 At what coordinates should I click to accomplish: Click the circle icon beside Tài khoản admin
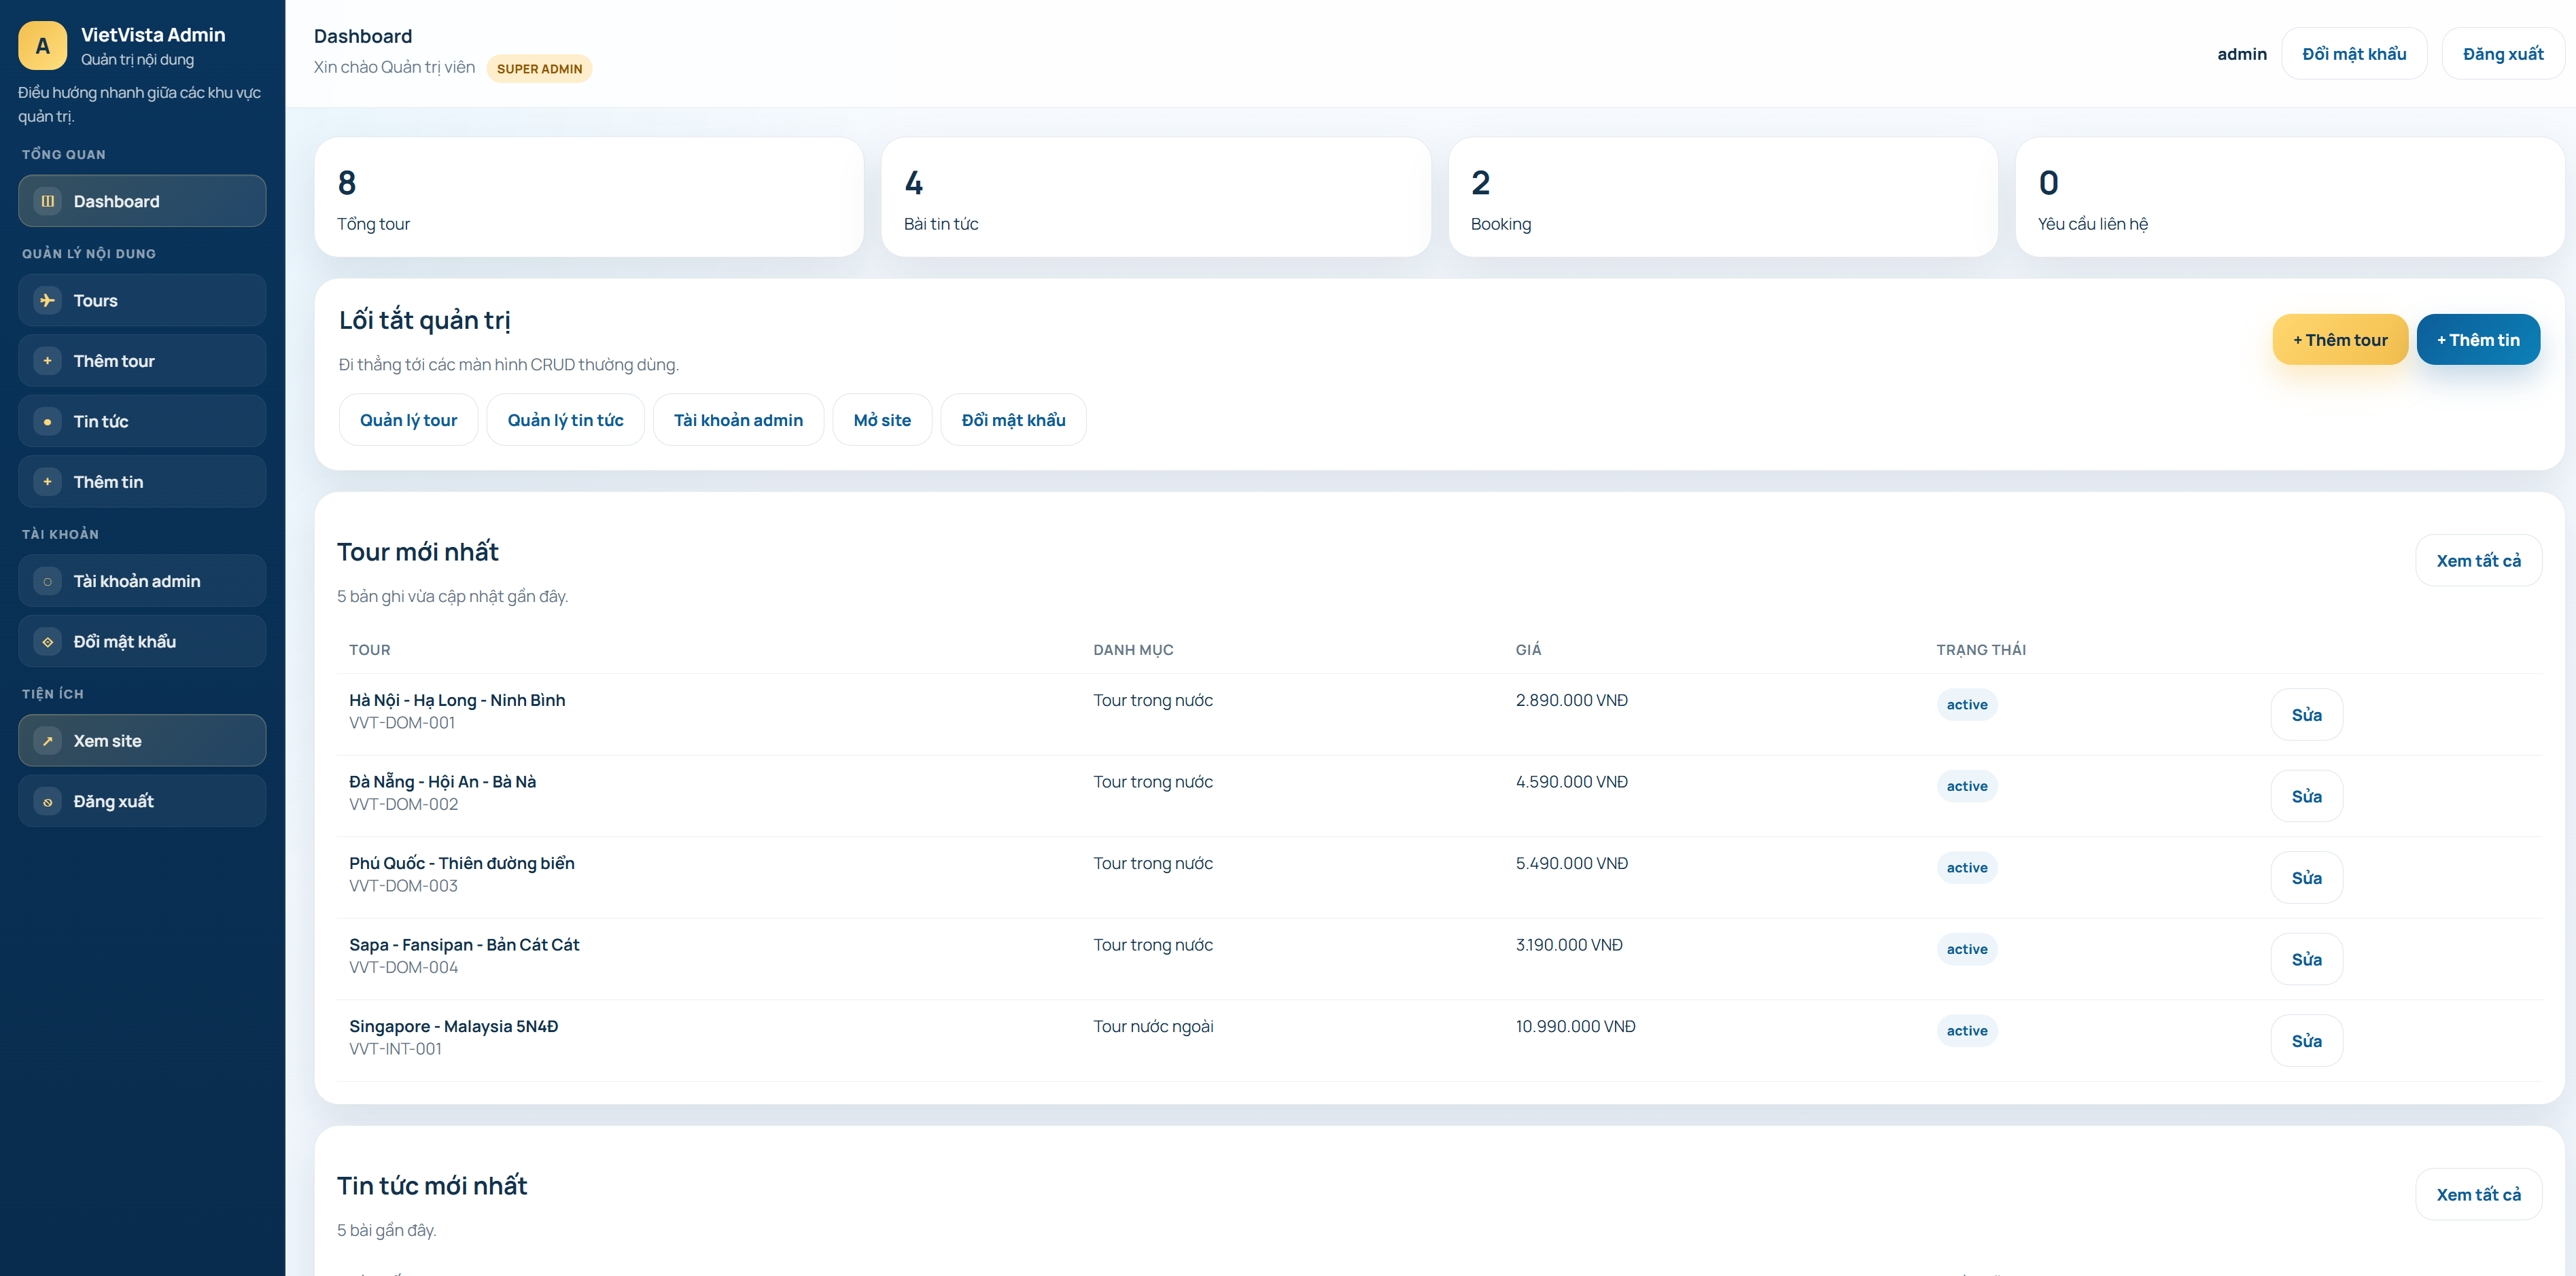(x=47, y=581)
